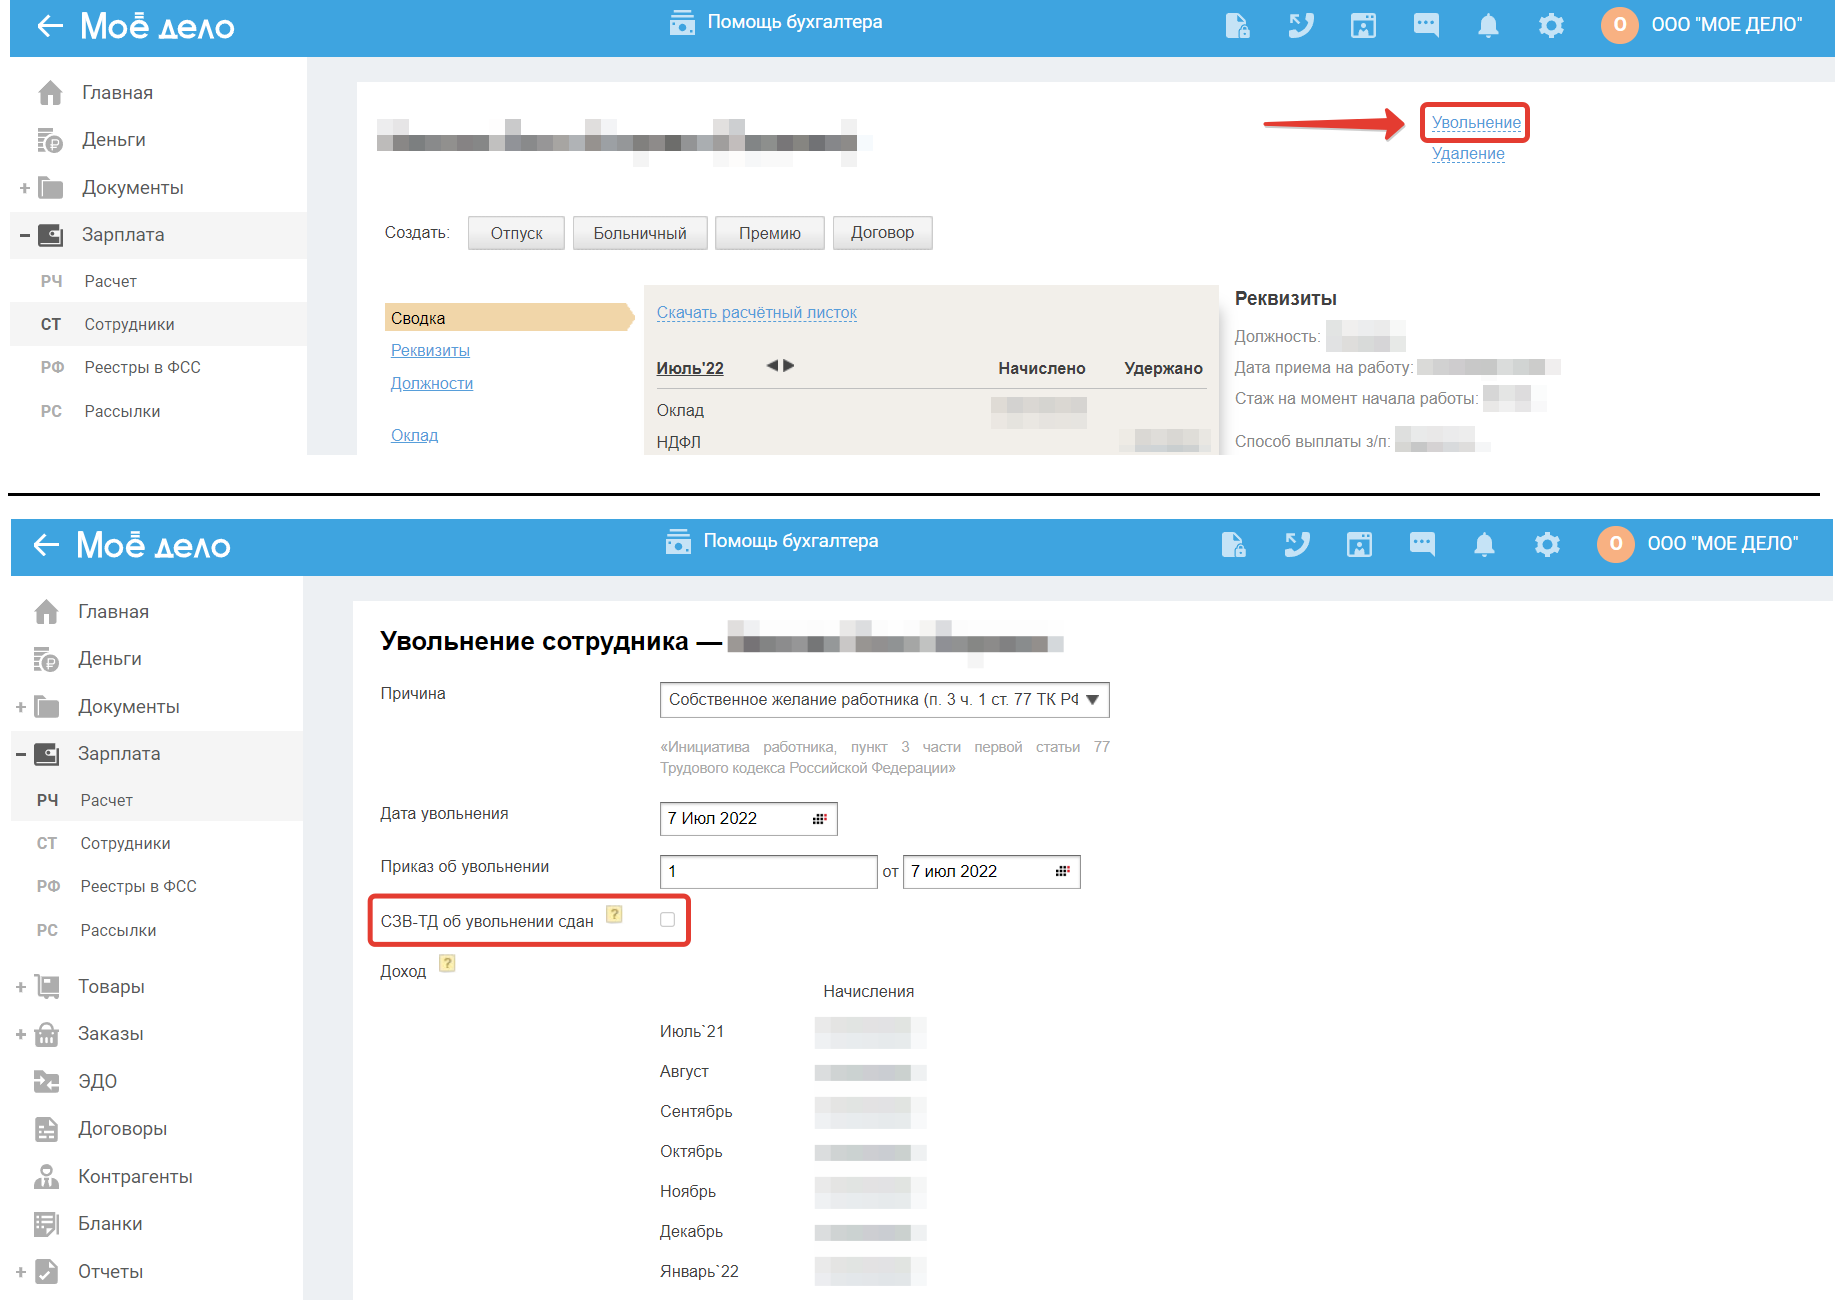Screen dimensions: 1843x1300
Task: Expand the Документы section in the top screenshot sidebar
Action: coord(25,188)
